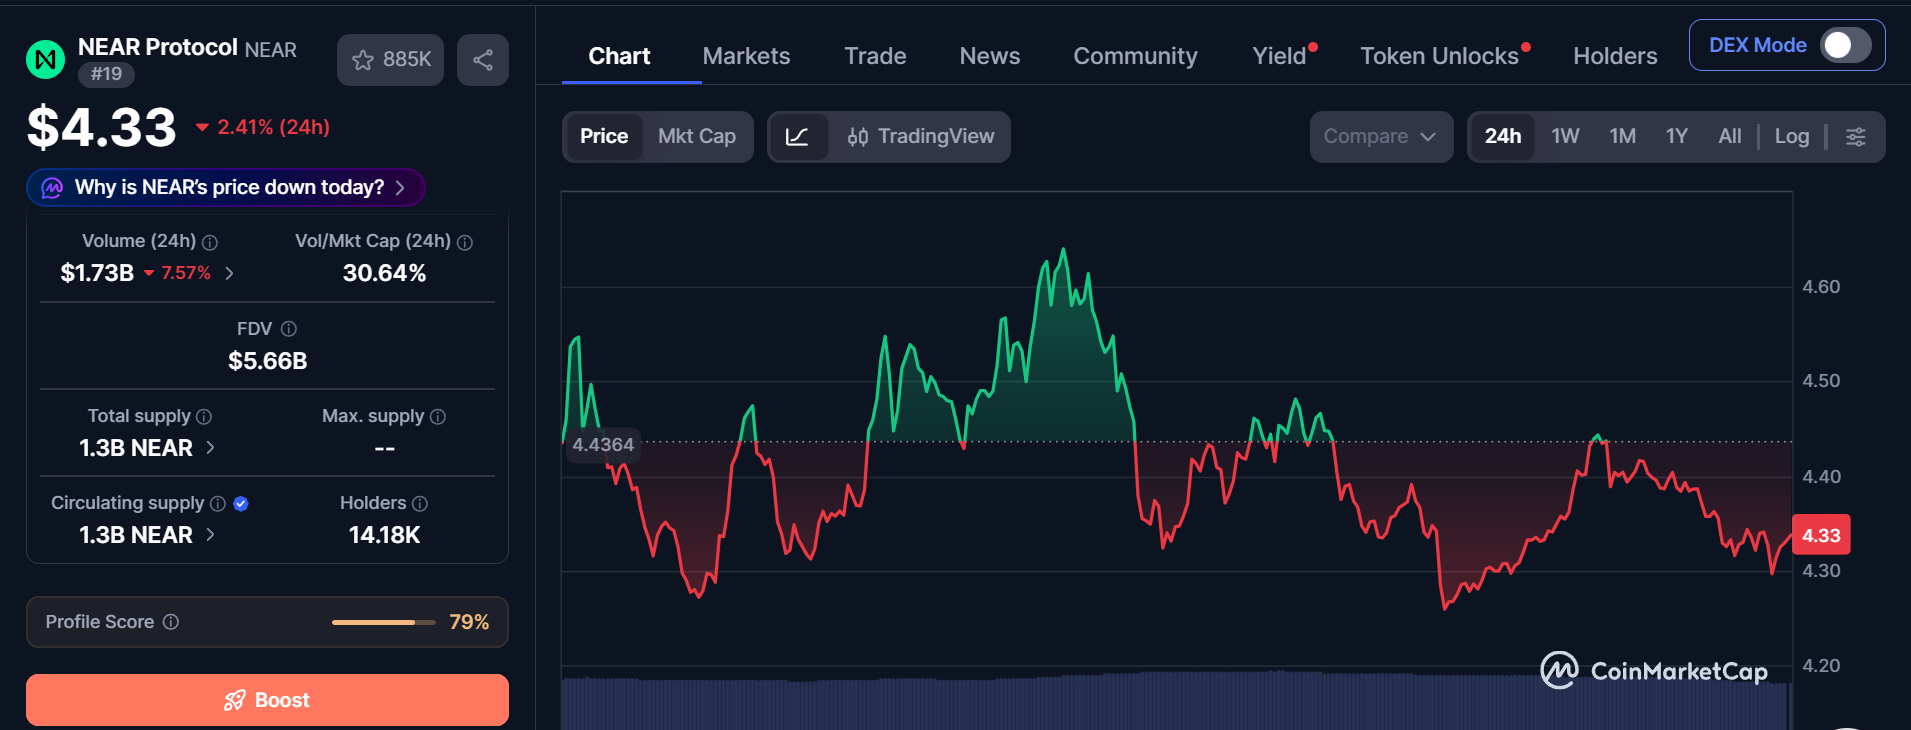The height and width of the screenshot is (730, 1911).
Task: Open the Community tab
Action: 1135,56
